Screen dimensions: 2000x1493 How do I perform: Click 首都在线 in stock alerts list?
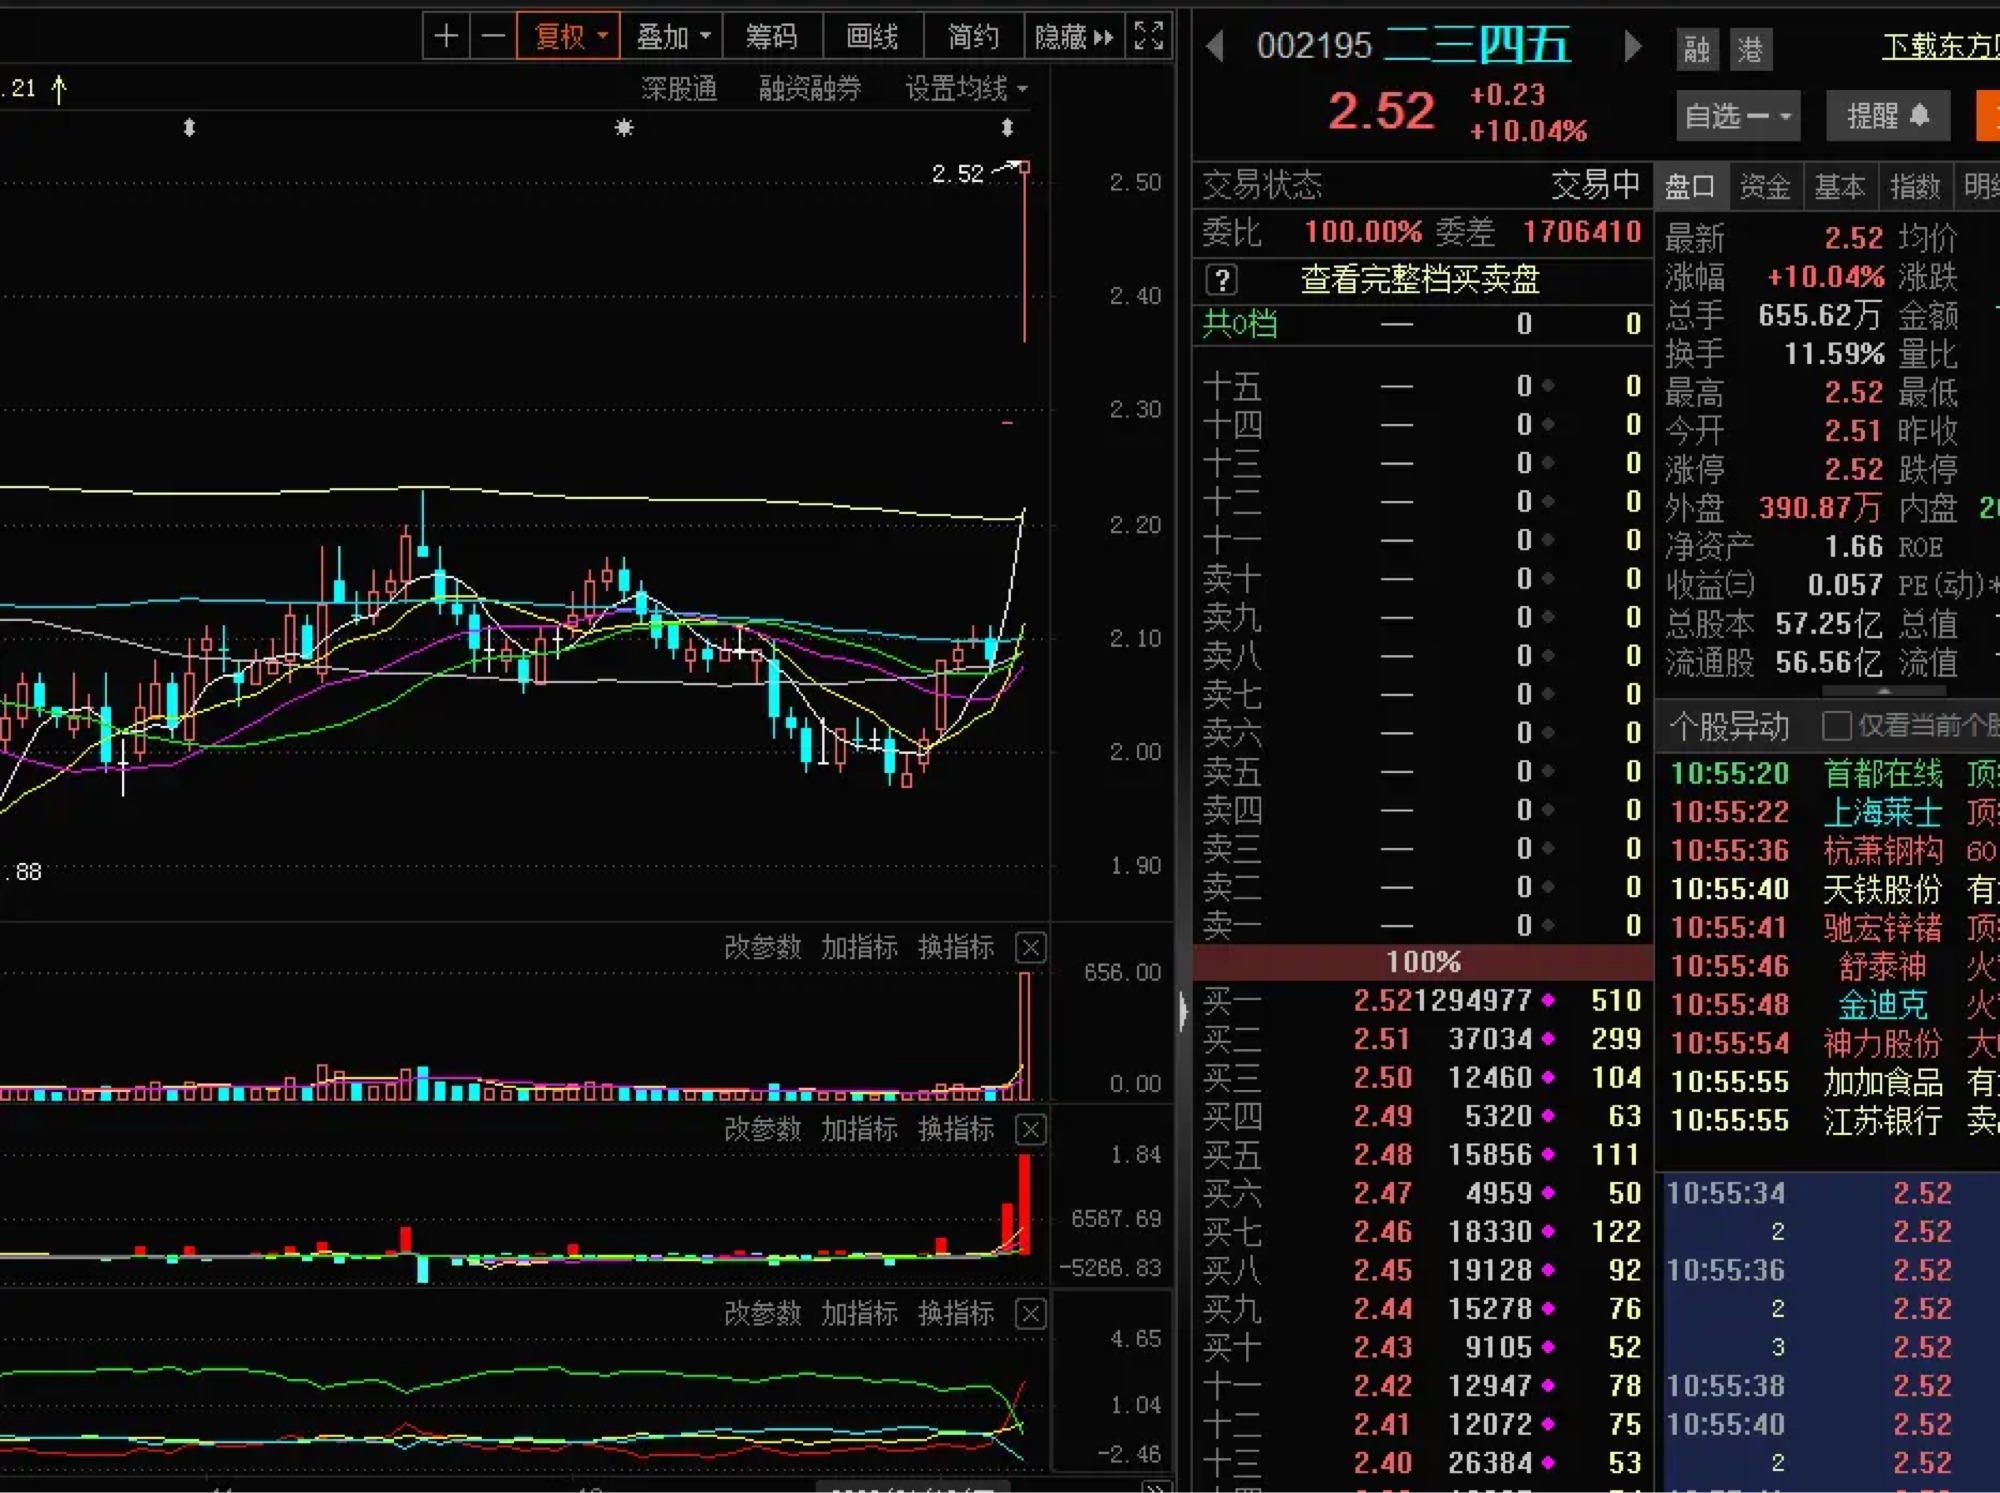tap(1883, 774)
